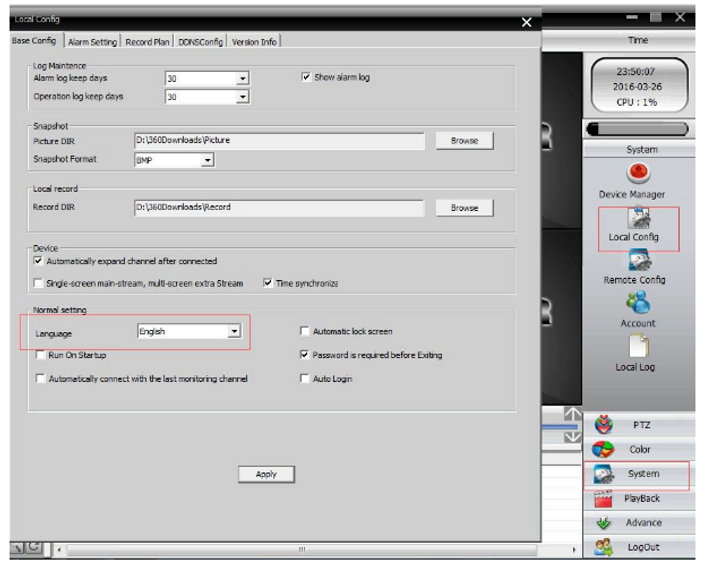Open the PlayBack clapperboard icon
704x570 pixels.
(x=603, y=499)
